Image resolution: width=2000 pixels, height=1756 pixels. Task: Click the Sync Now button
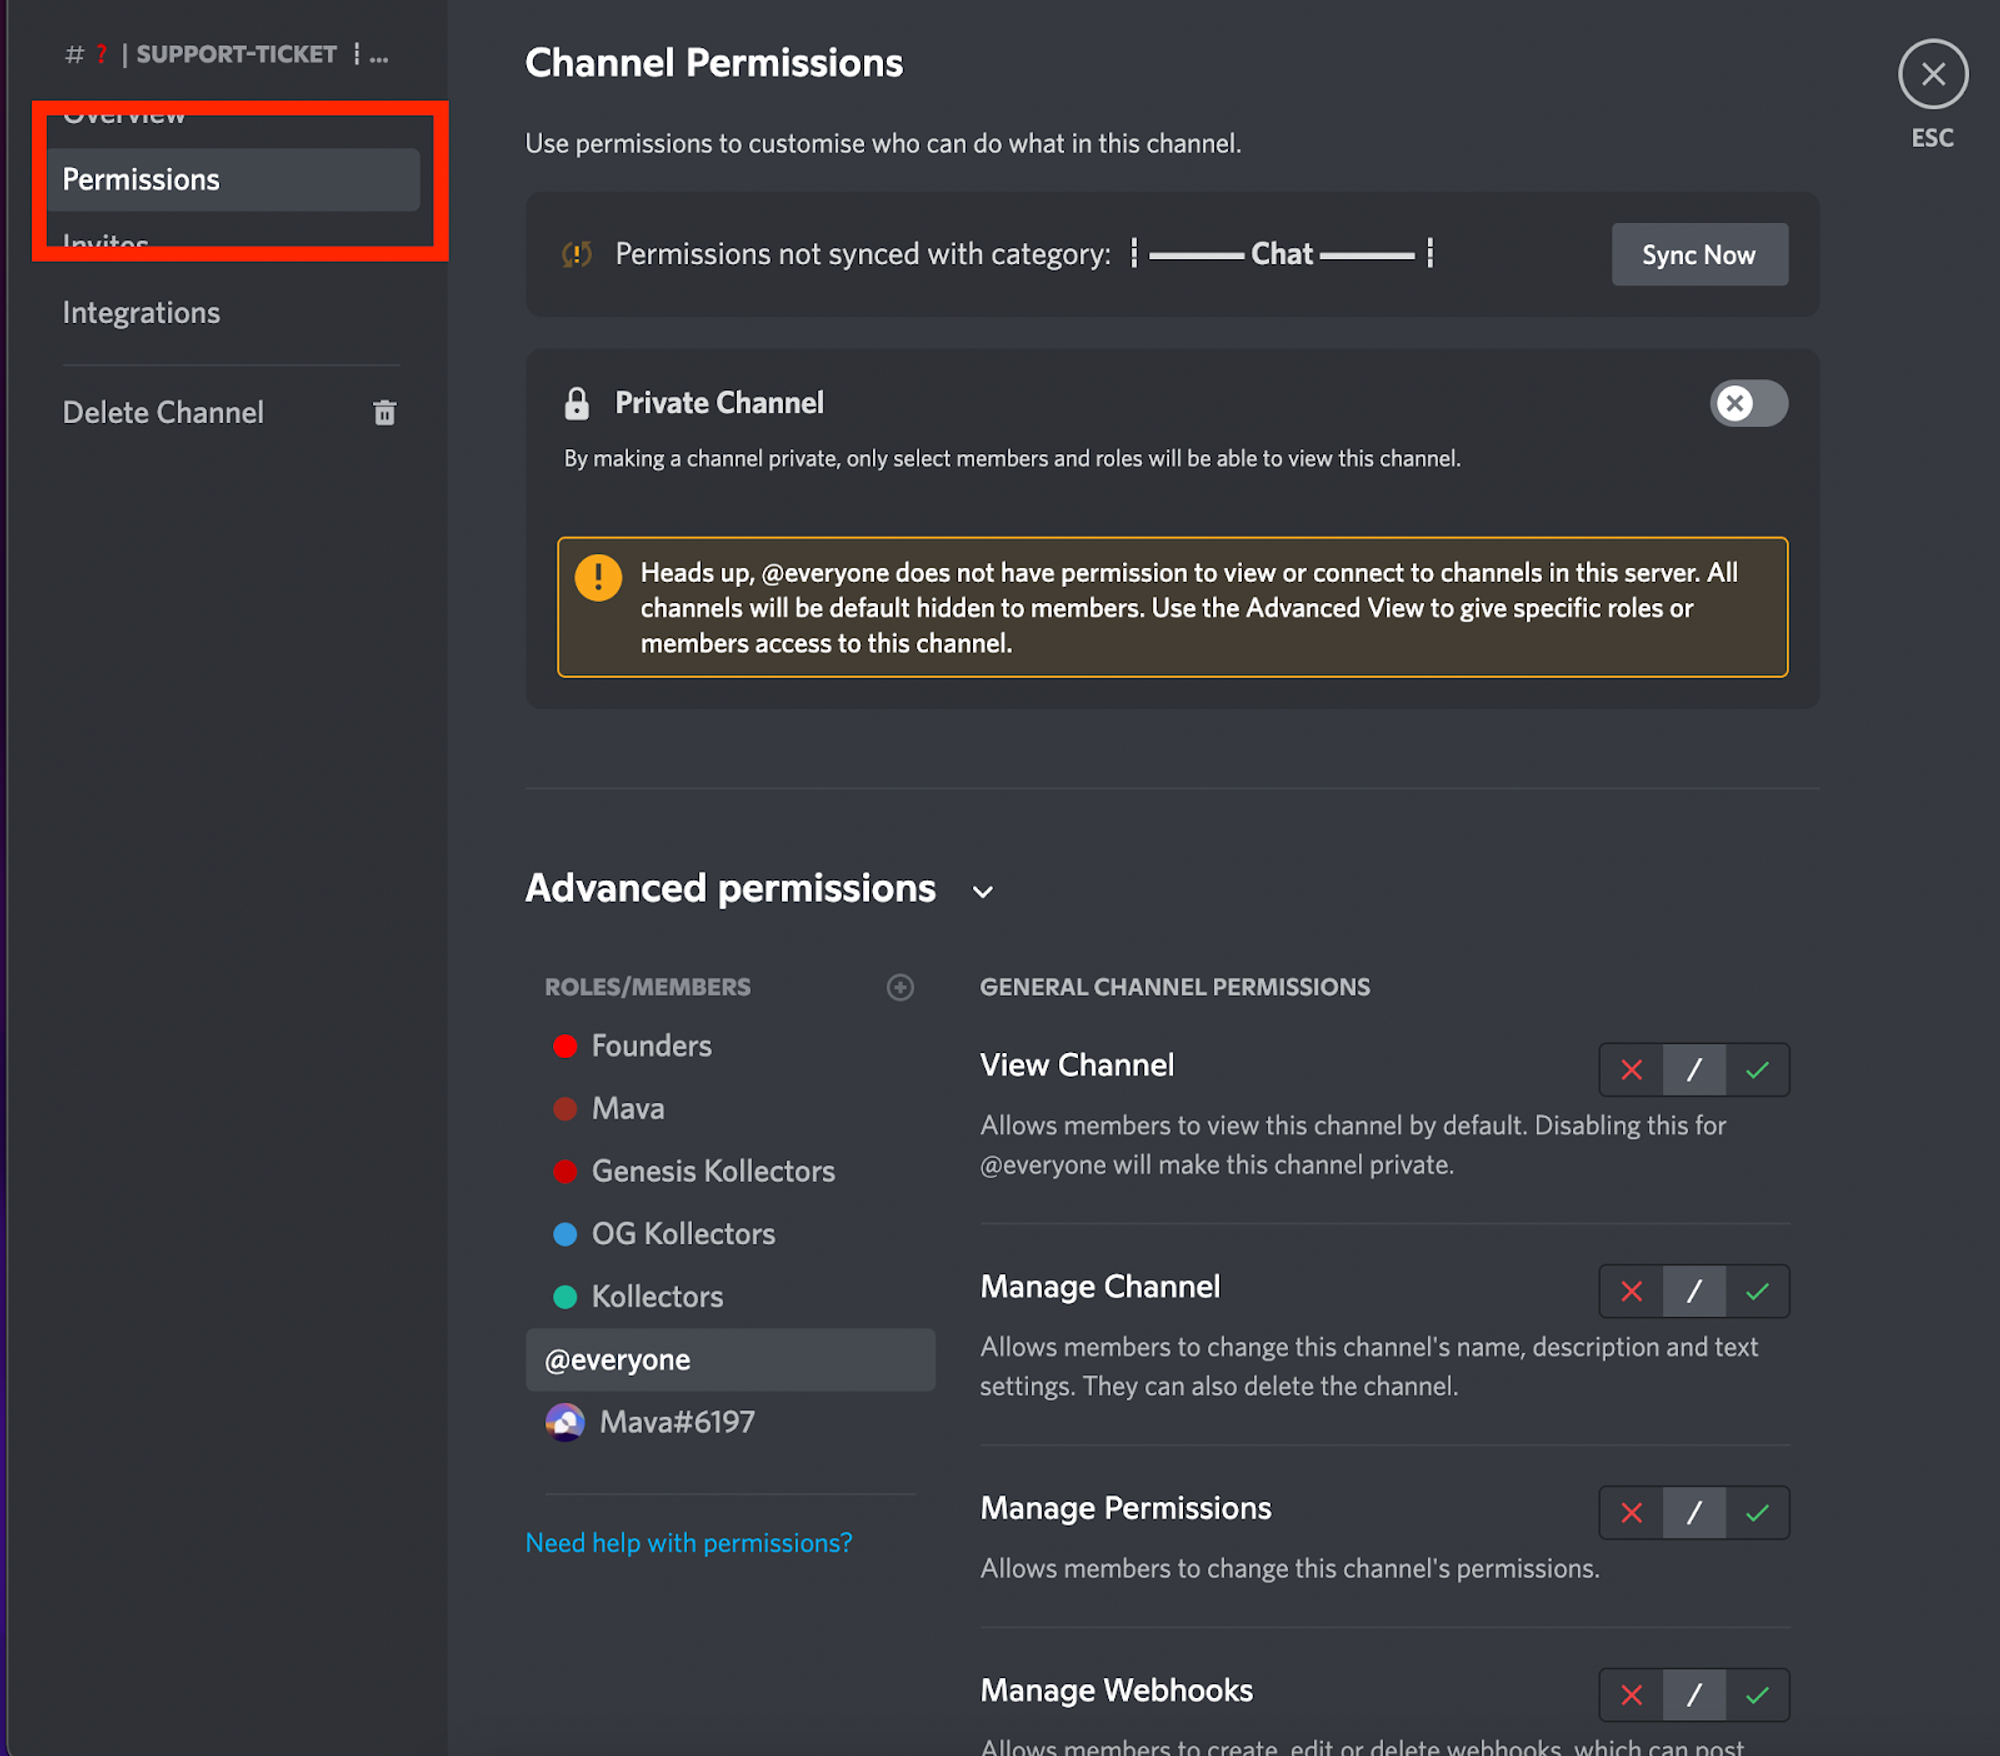(x=1698, y=254)
